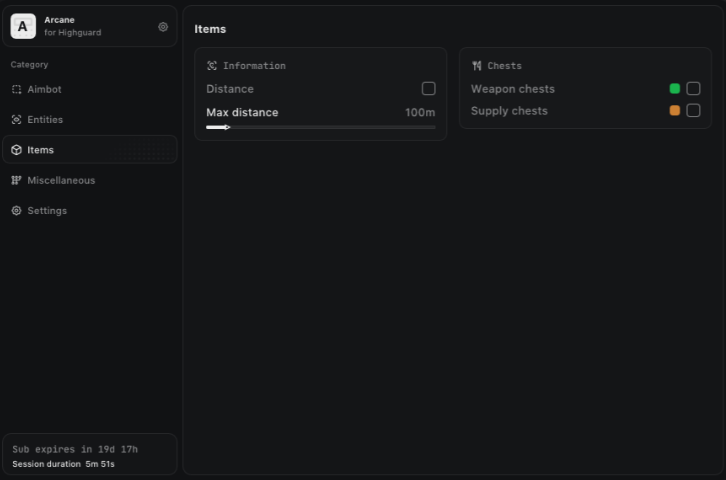Viewport: 726px width, 480px height.
Task: Enable the Distance checkbox
Action: tap(428, 89)
